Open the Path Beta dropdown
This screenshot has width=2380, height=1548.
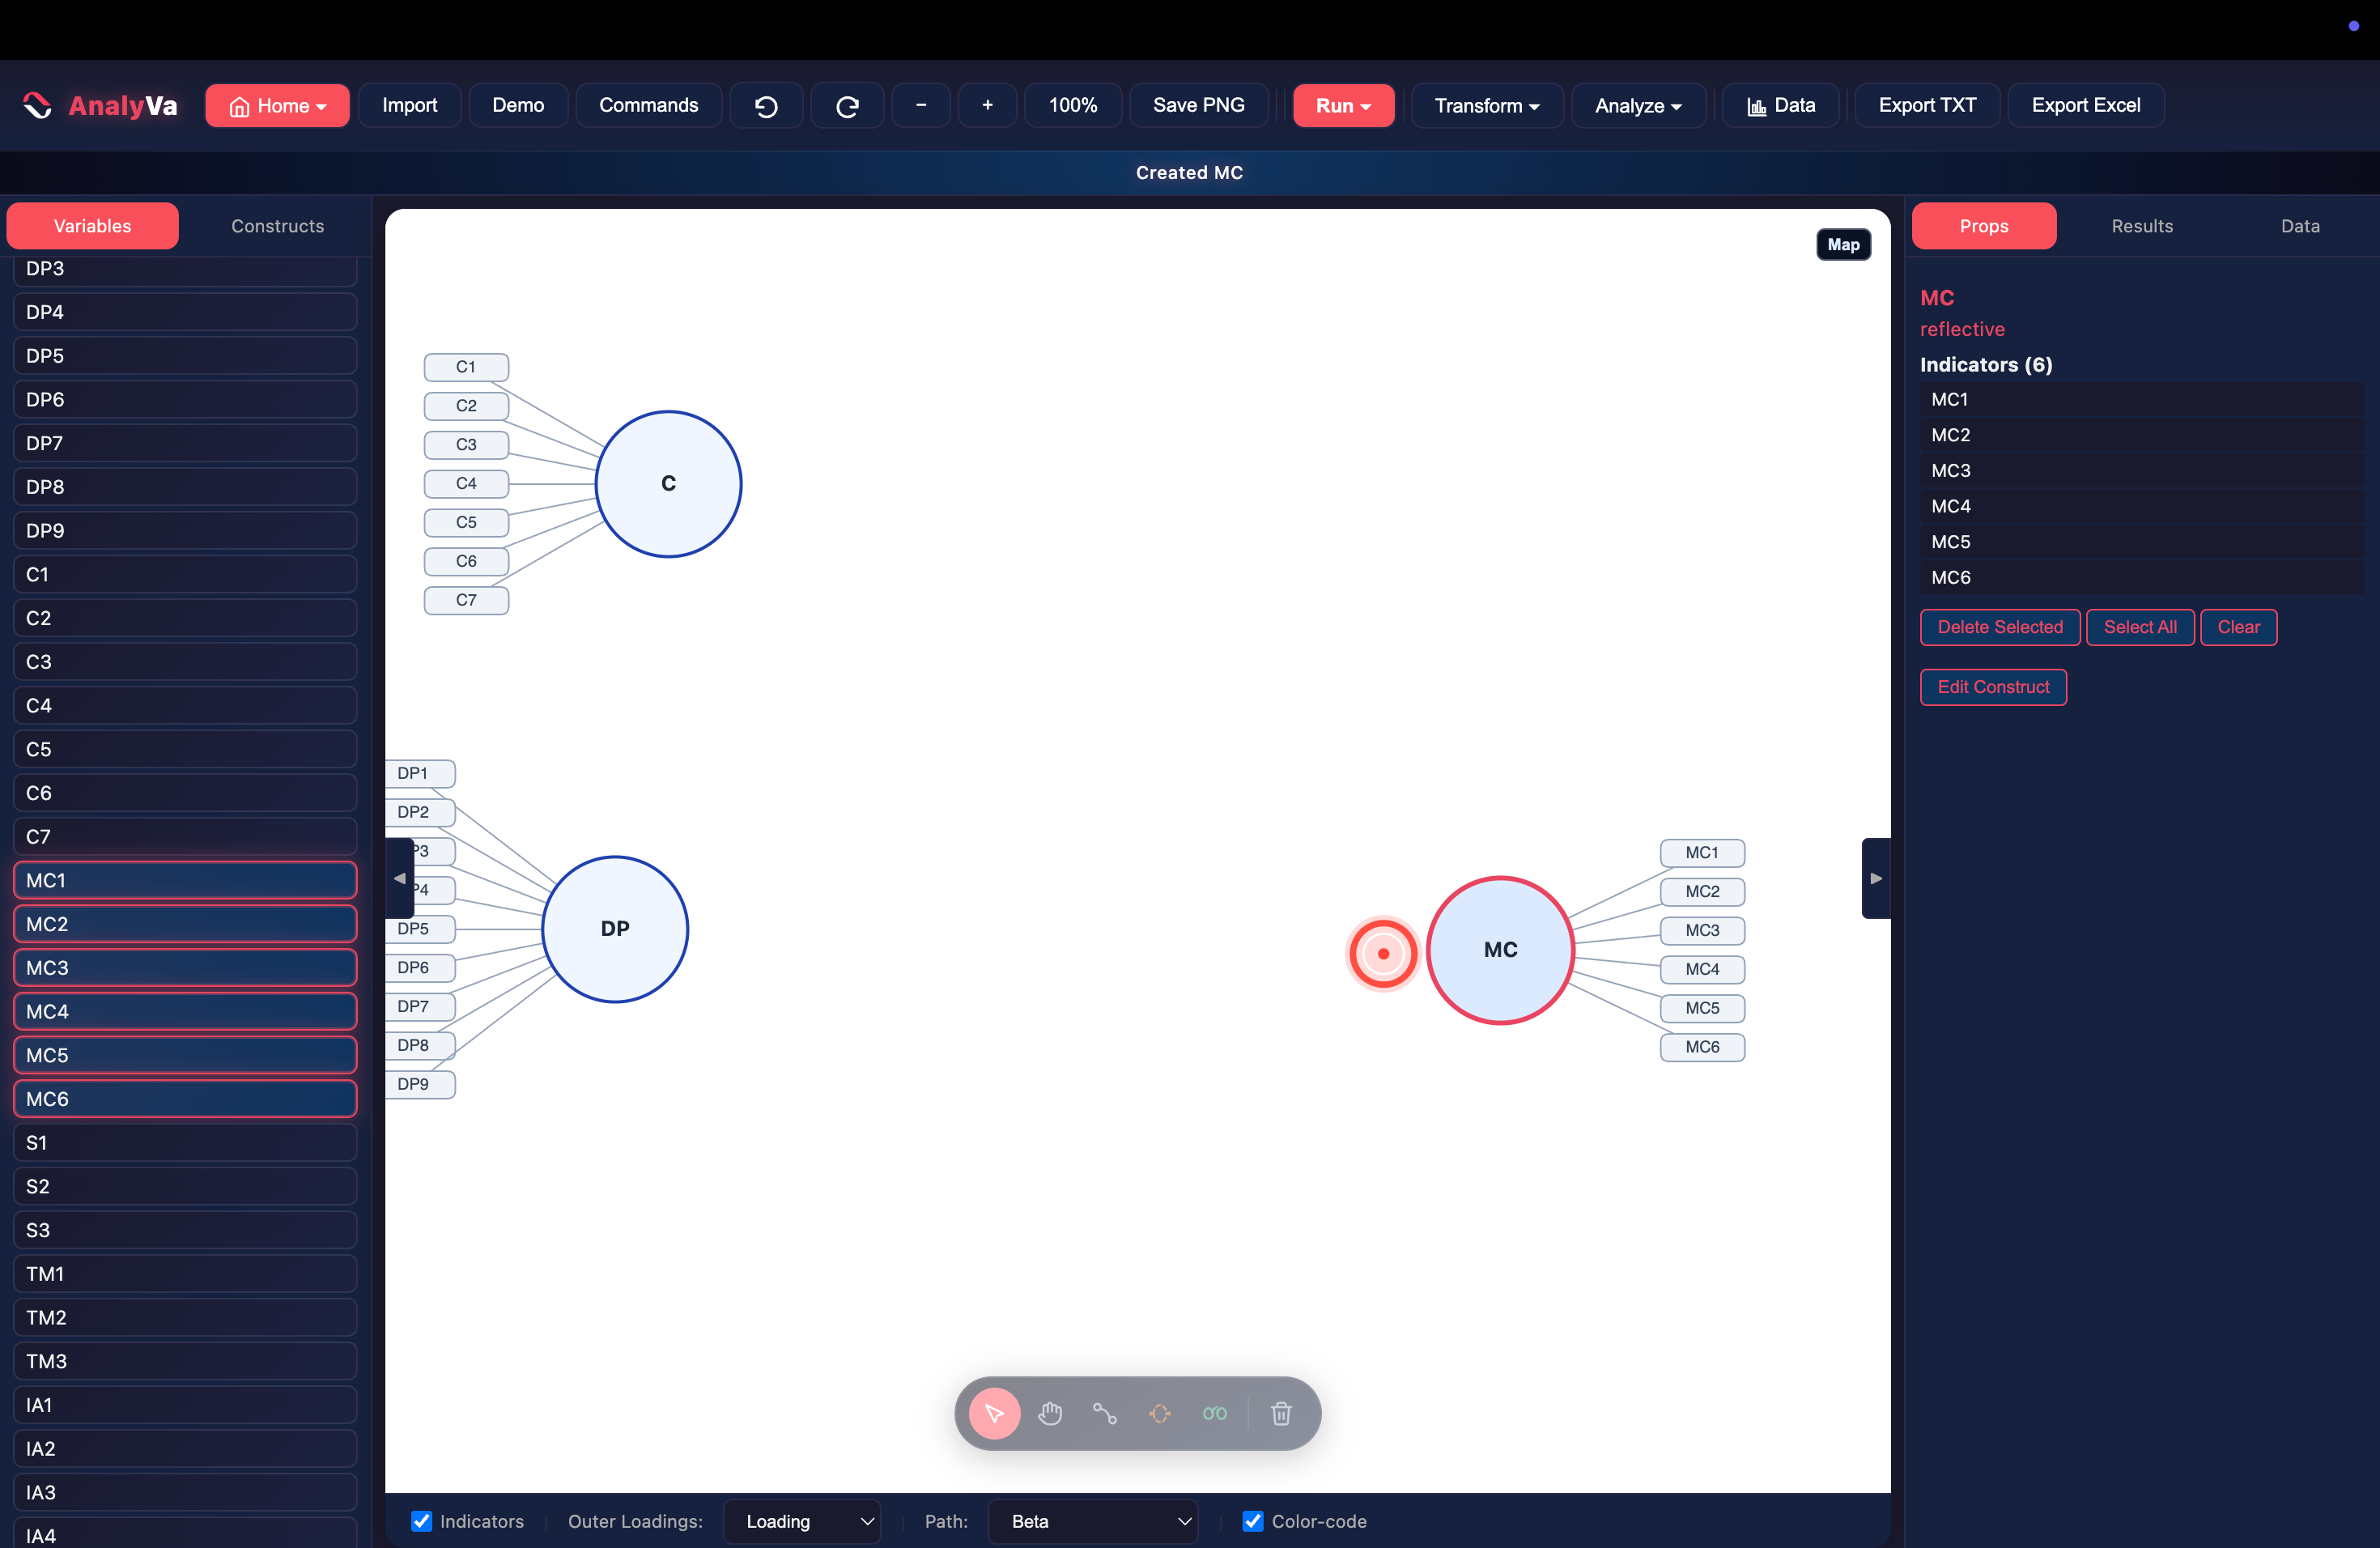pyautogui.click(x=1092, y=1521)
